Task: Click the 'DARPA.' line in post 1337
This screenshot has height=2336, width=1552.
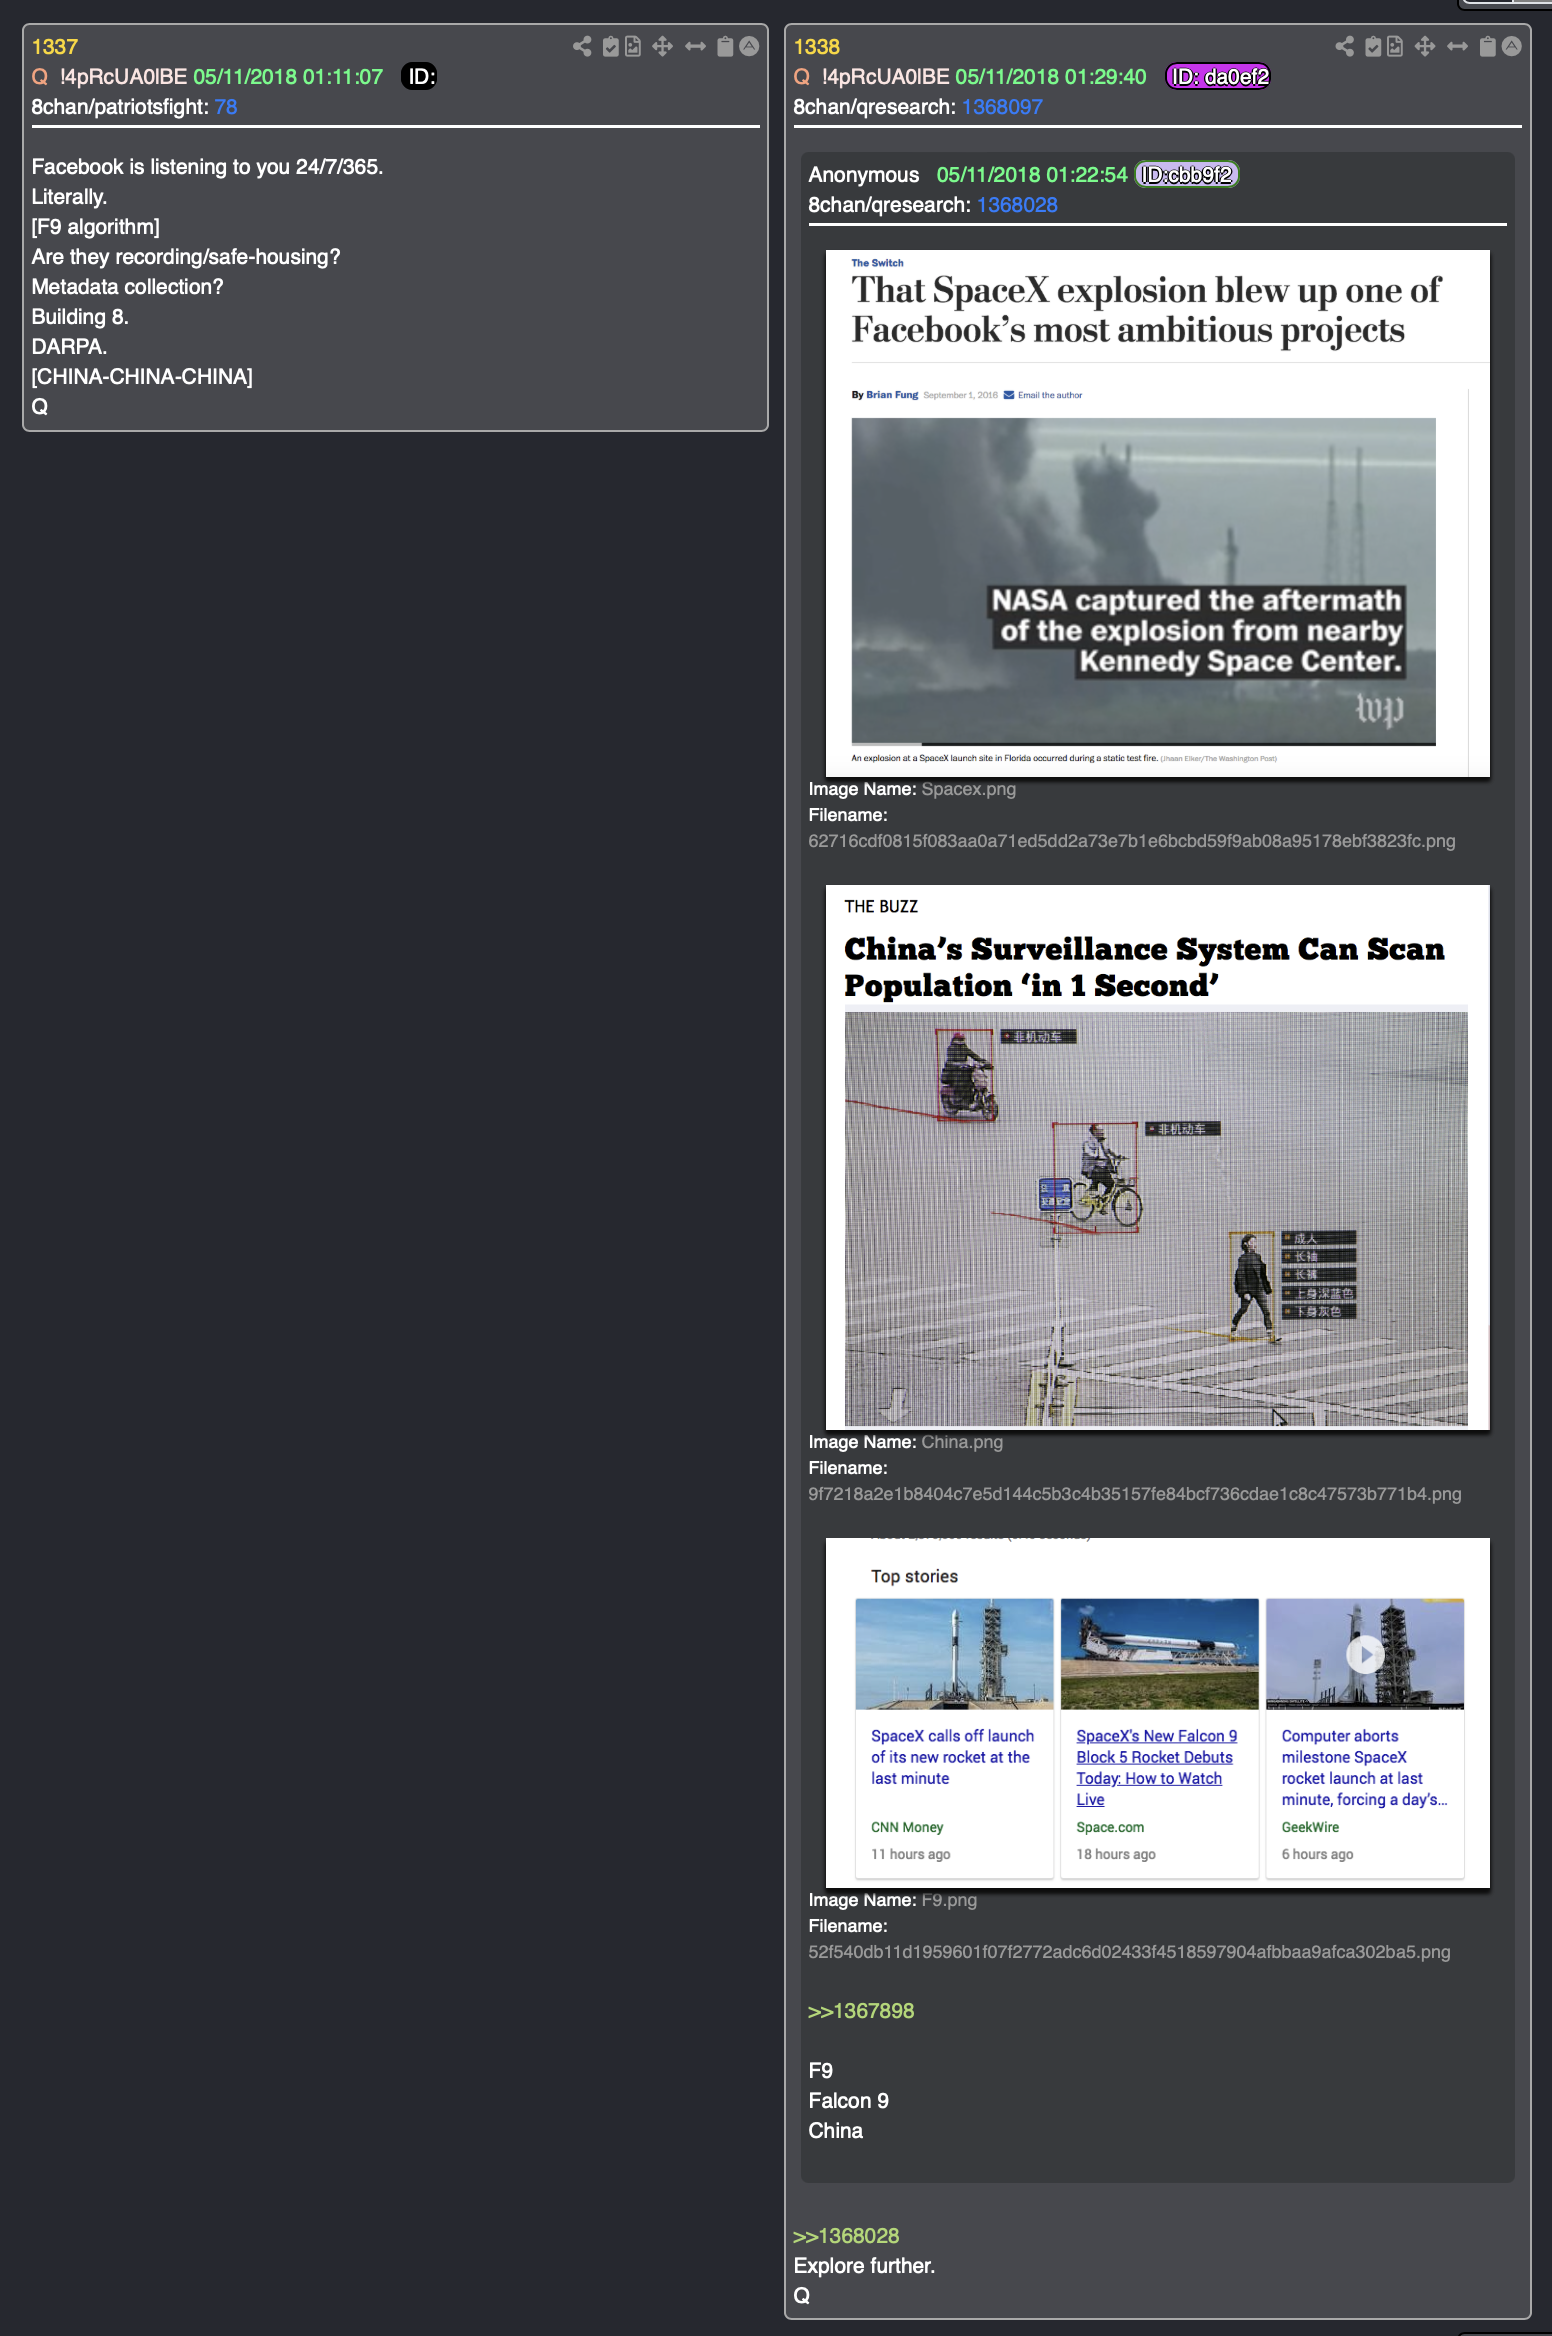Action: [69, 347]
